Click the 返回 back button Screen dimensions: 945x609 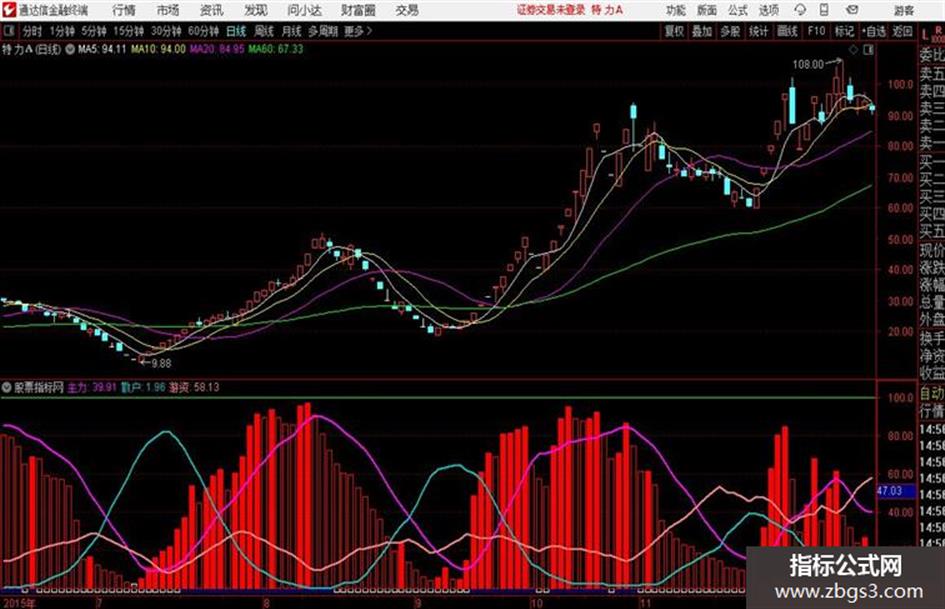tap(902, 31)
